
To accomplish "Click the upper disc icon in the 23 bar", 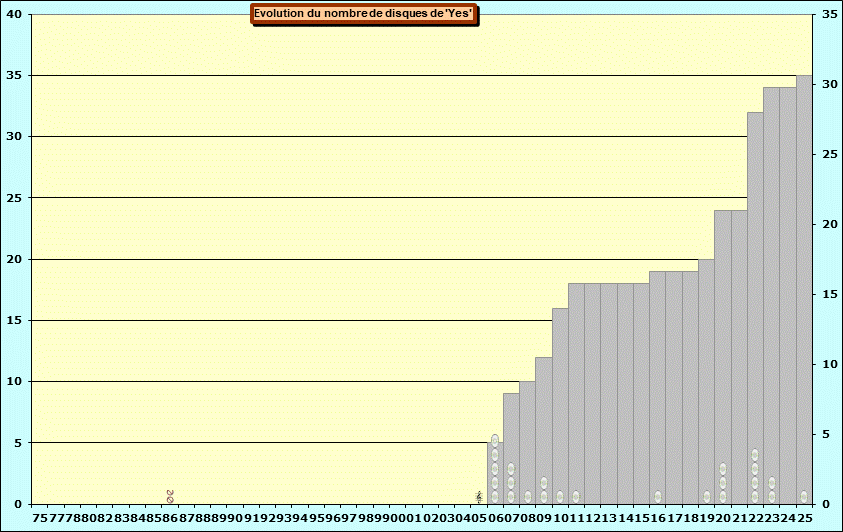I will pos(772,483).
